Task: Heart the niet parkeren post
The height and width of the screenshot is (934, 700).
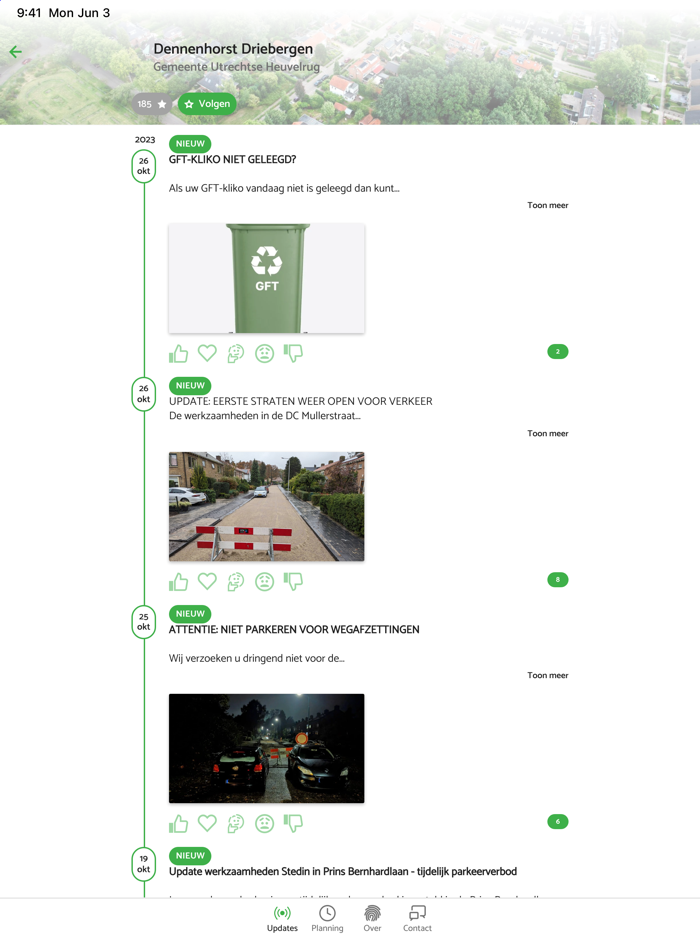Action: 207,823
